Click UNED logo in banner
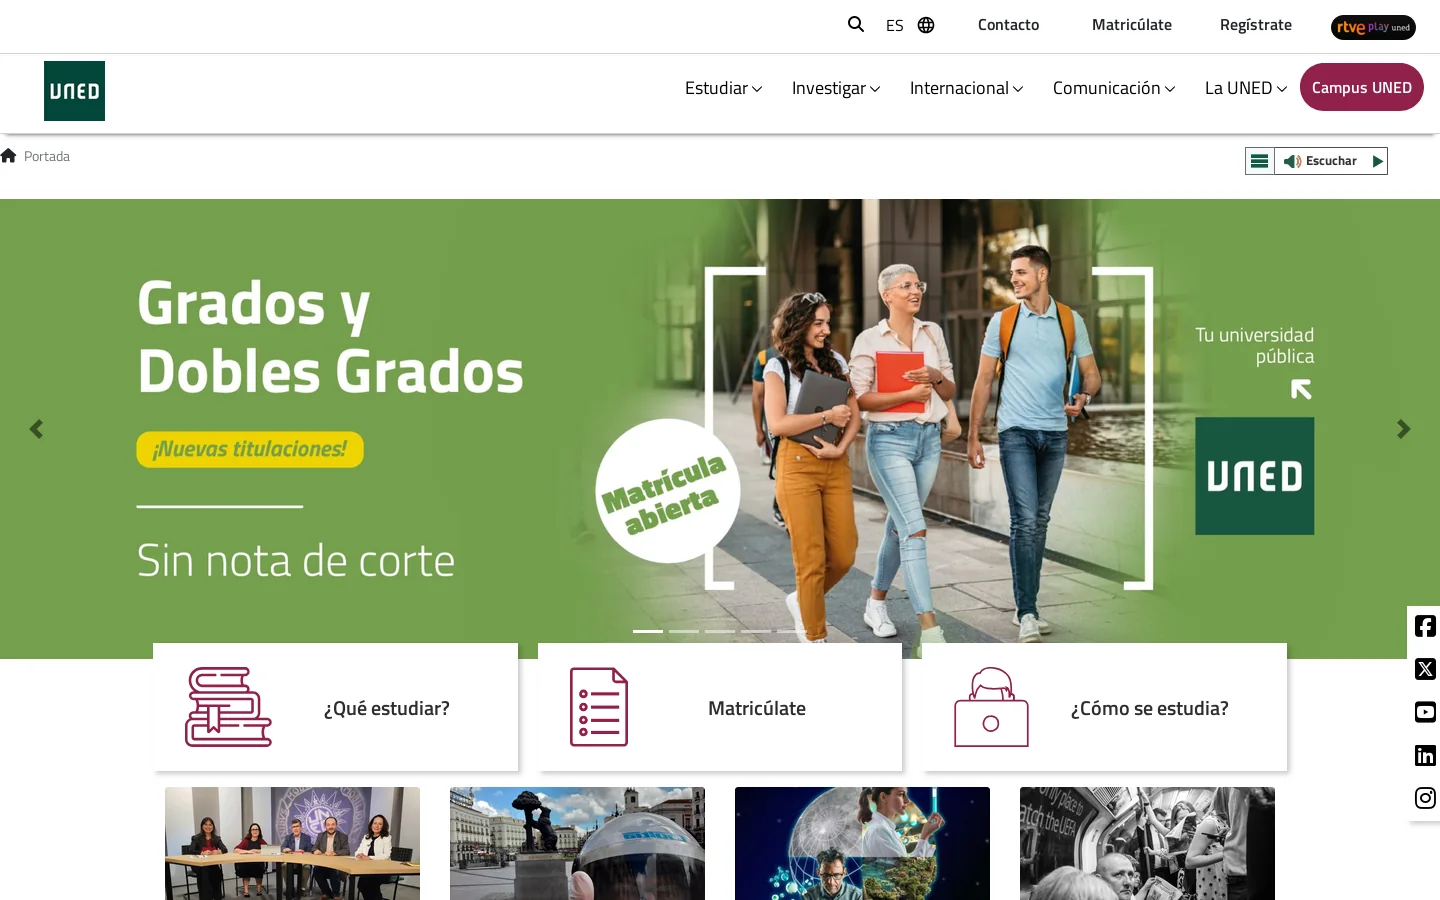Viewport: 1440px width, 900px height. pos(1254,476)
